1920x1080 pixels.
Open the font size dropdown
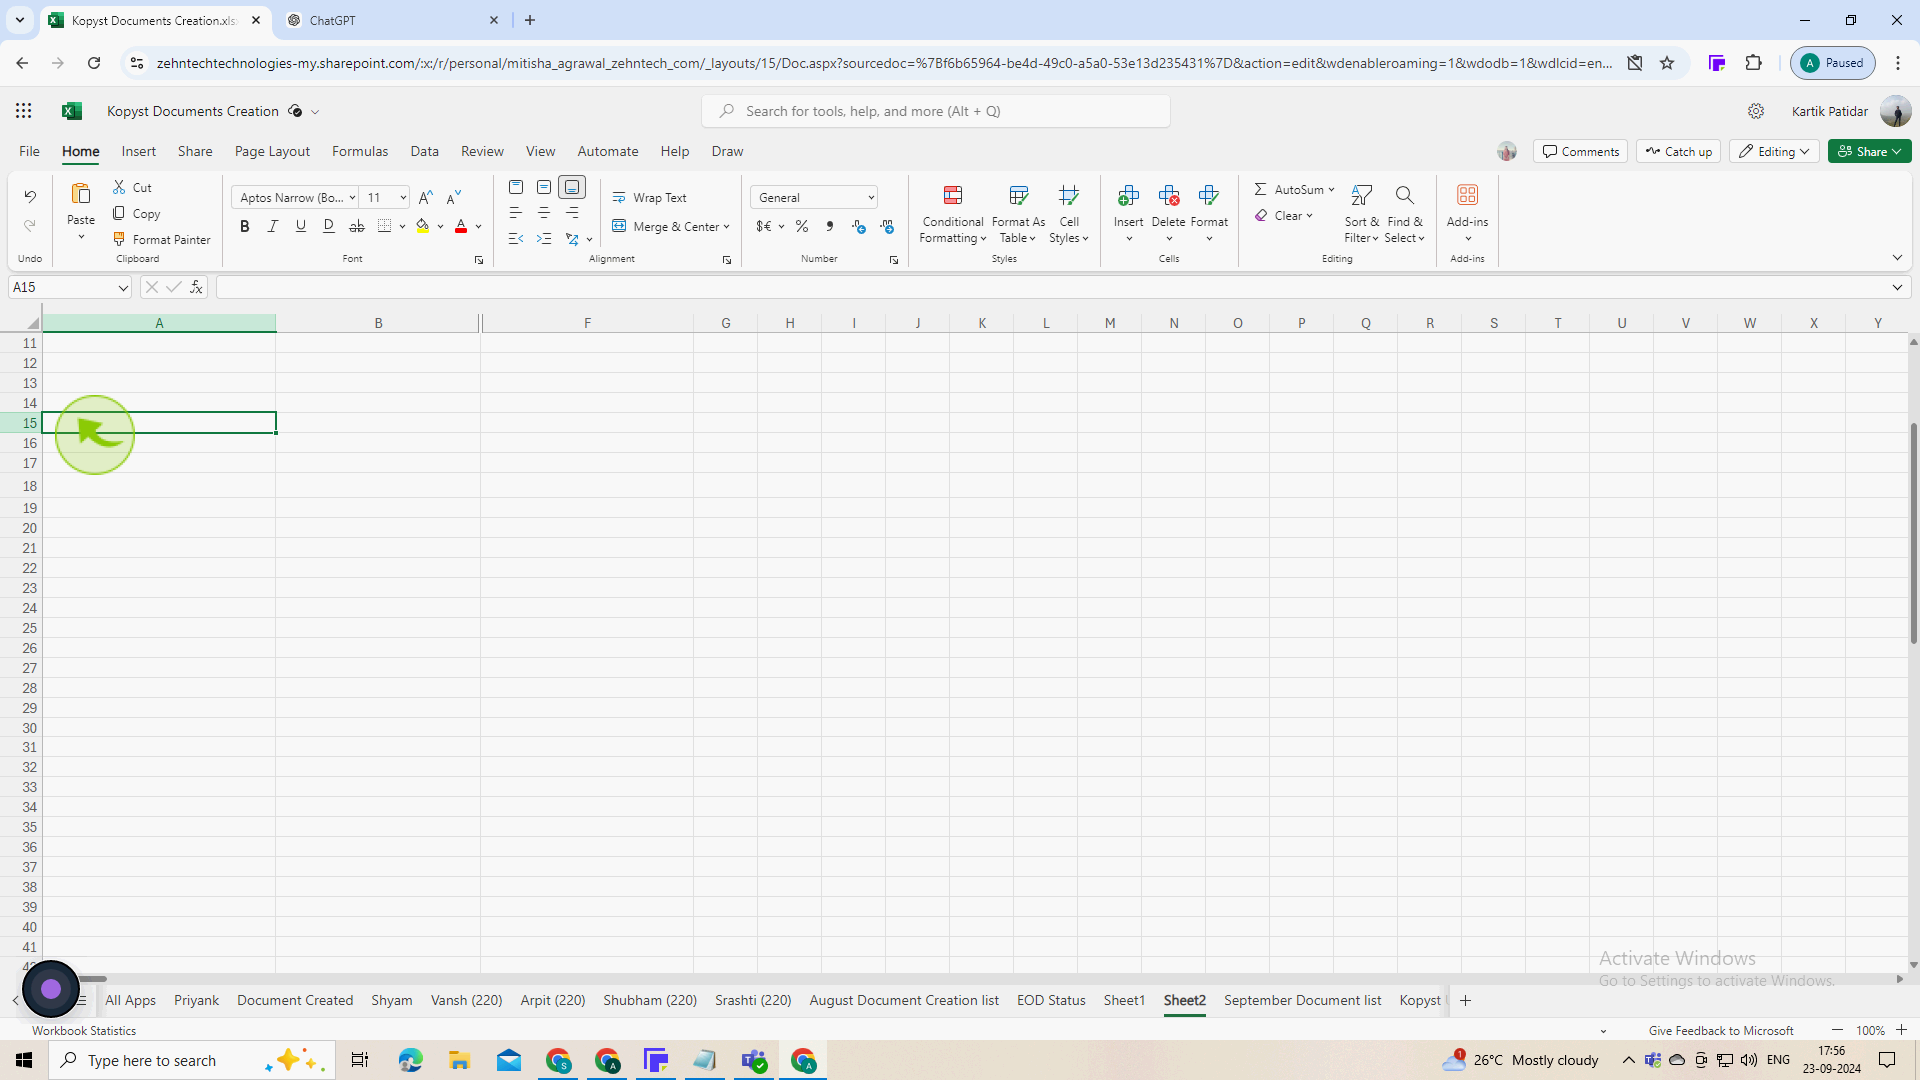[403, 198]
